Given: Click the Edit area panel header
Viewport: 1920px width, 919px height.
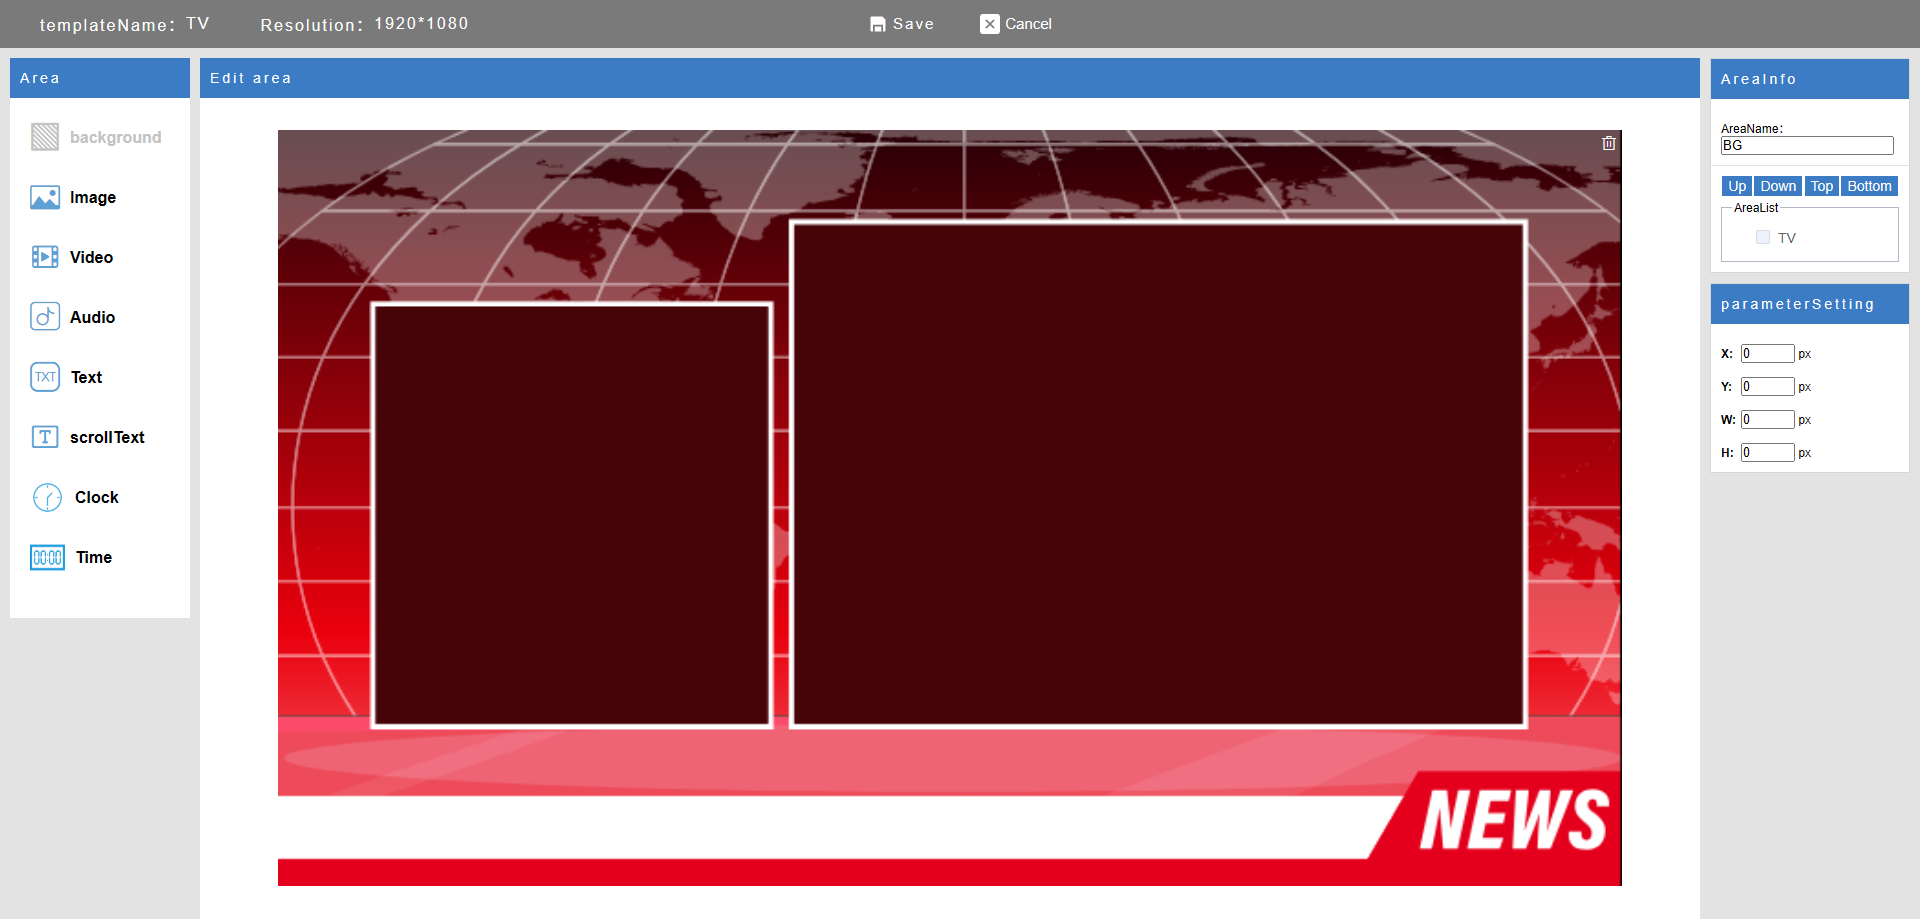Looking at the screenshot, I should 949,78.
